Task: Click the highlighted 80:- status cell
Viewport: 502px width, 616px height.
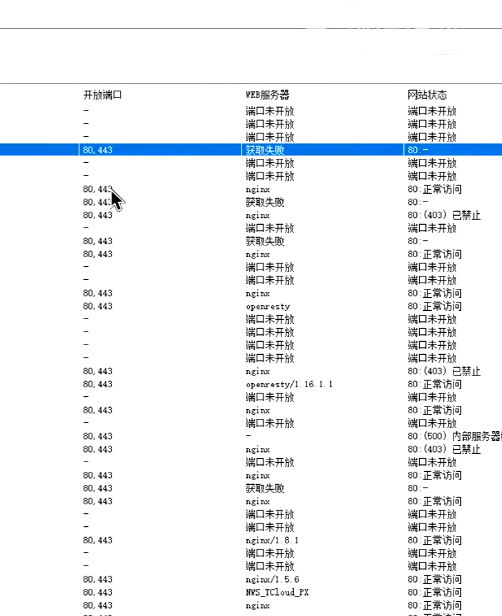Action: tap(418, 150)
